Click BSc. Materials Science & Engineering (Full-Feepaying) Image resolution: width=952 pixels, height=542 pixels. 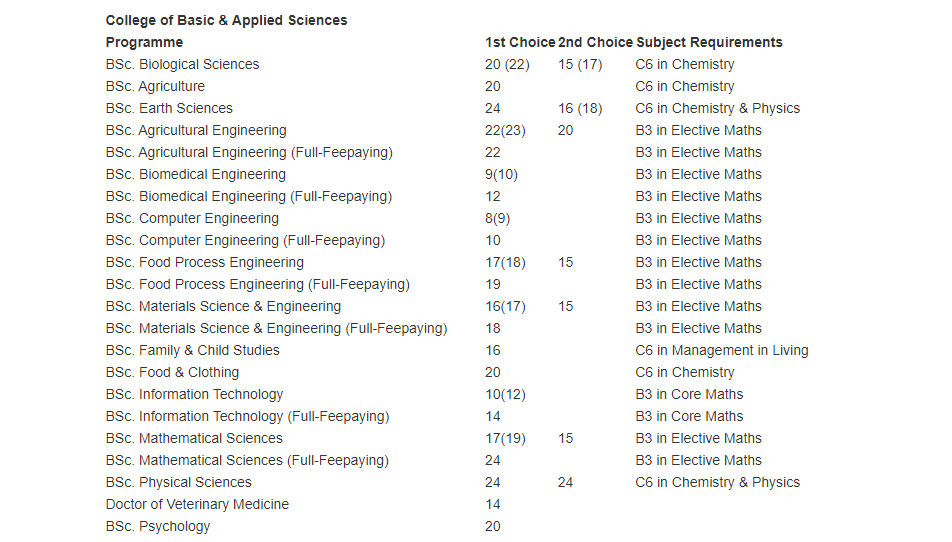point(276,328)
